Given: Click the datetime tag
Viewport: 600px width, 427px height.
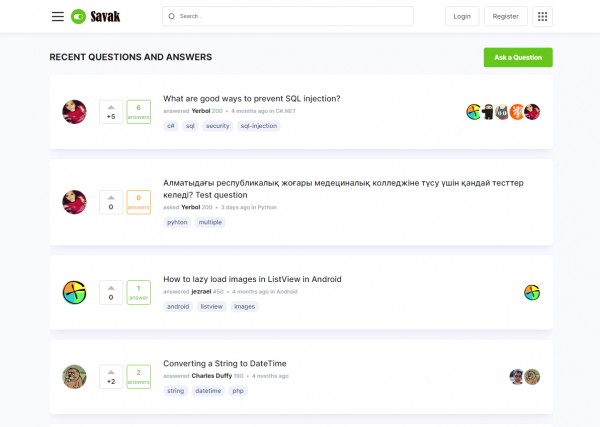Looking at the screenshot, I should pos(208,391).
